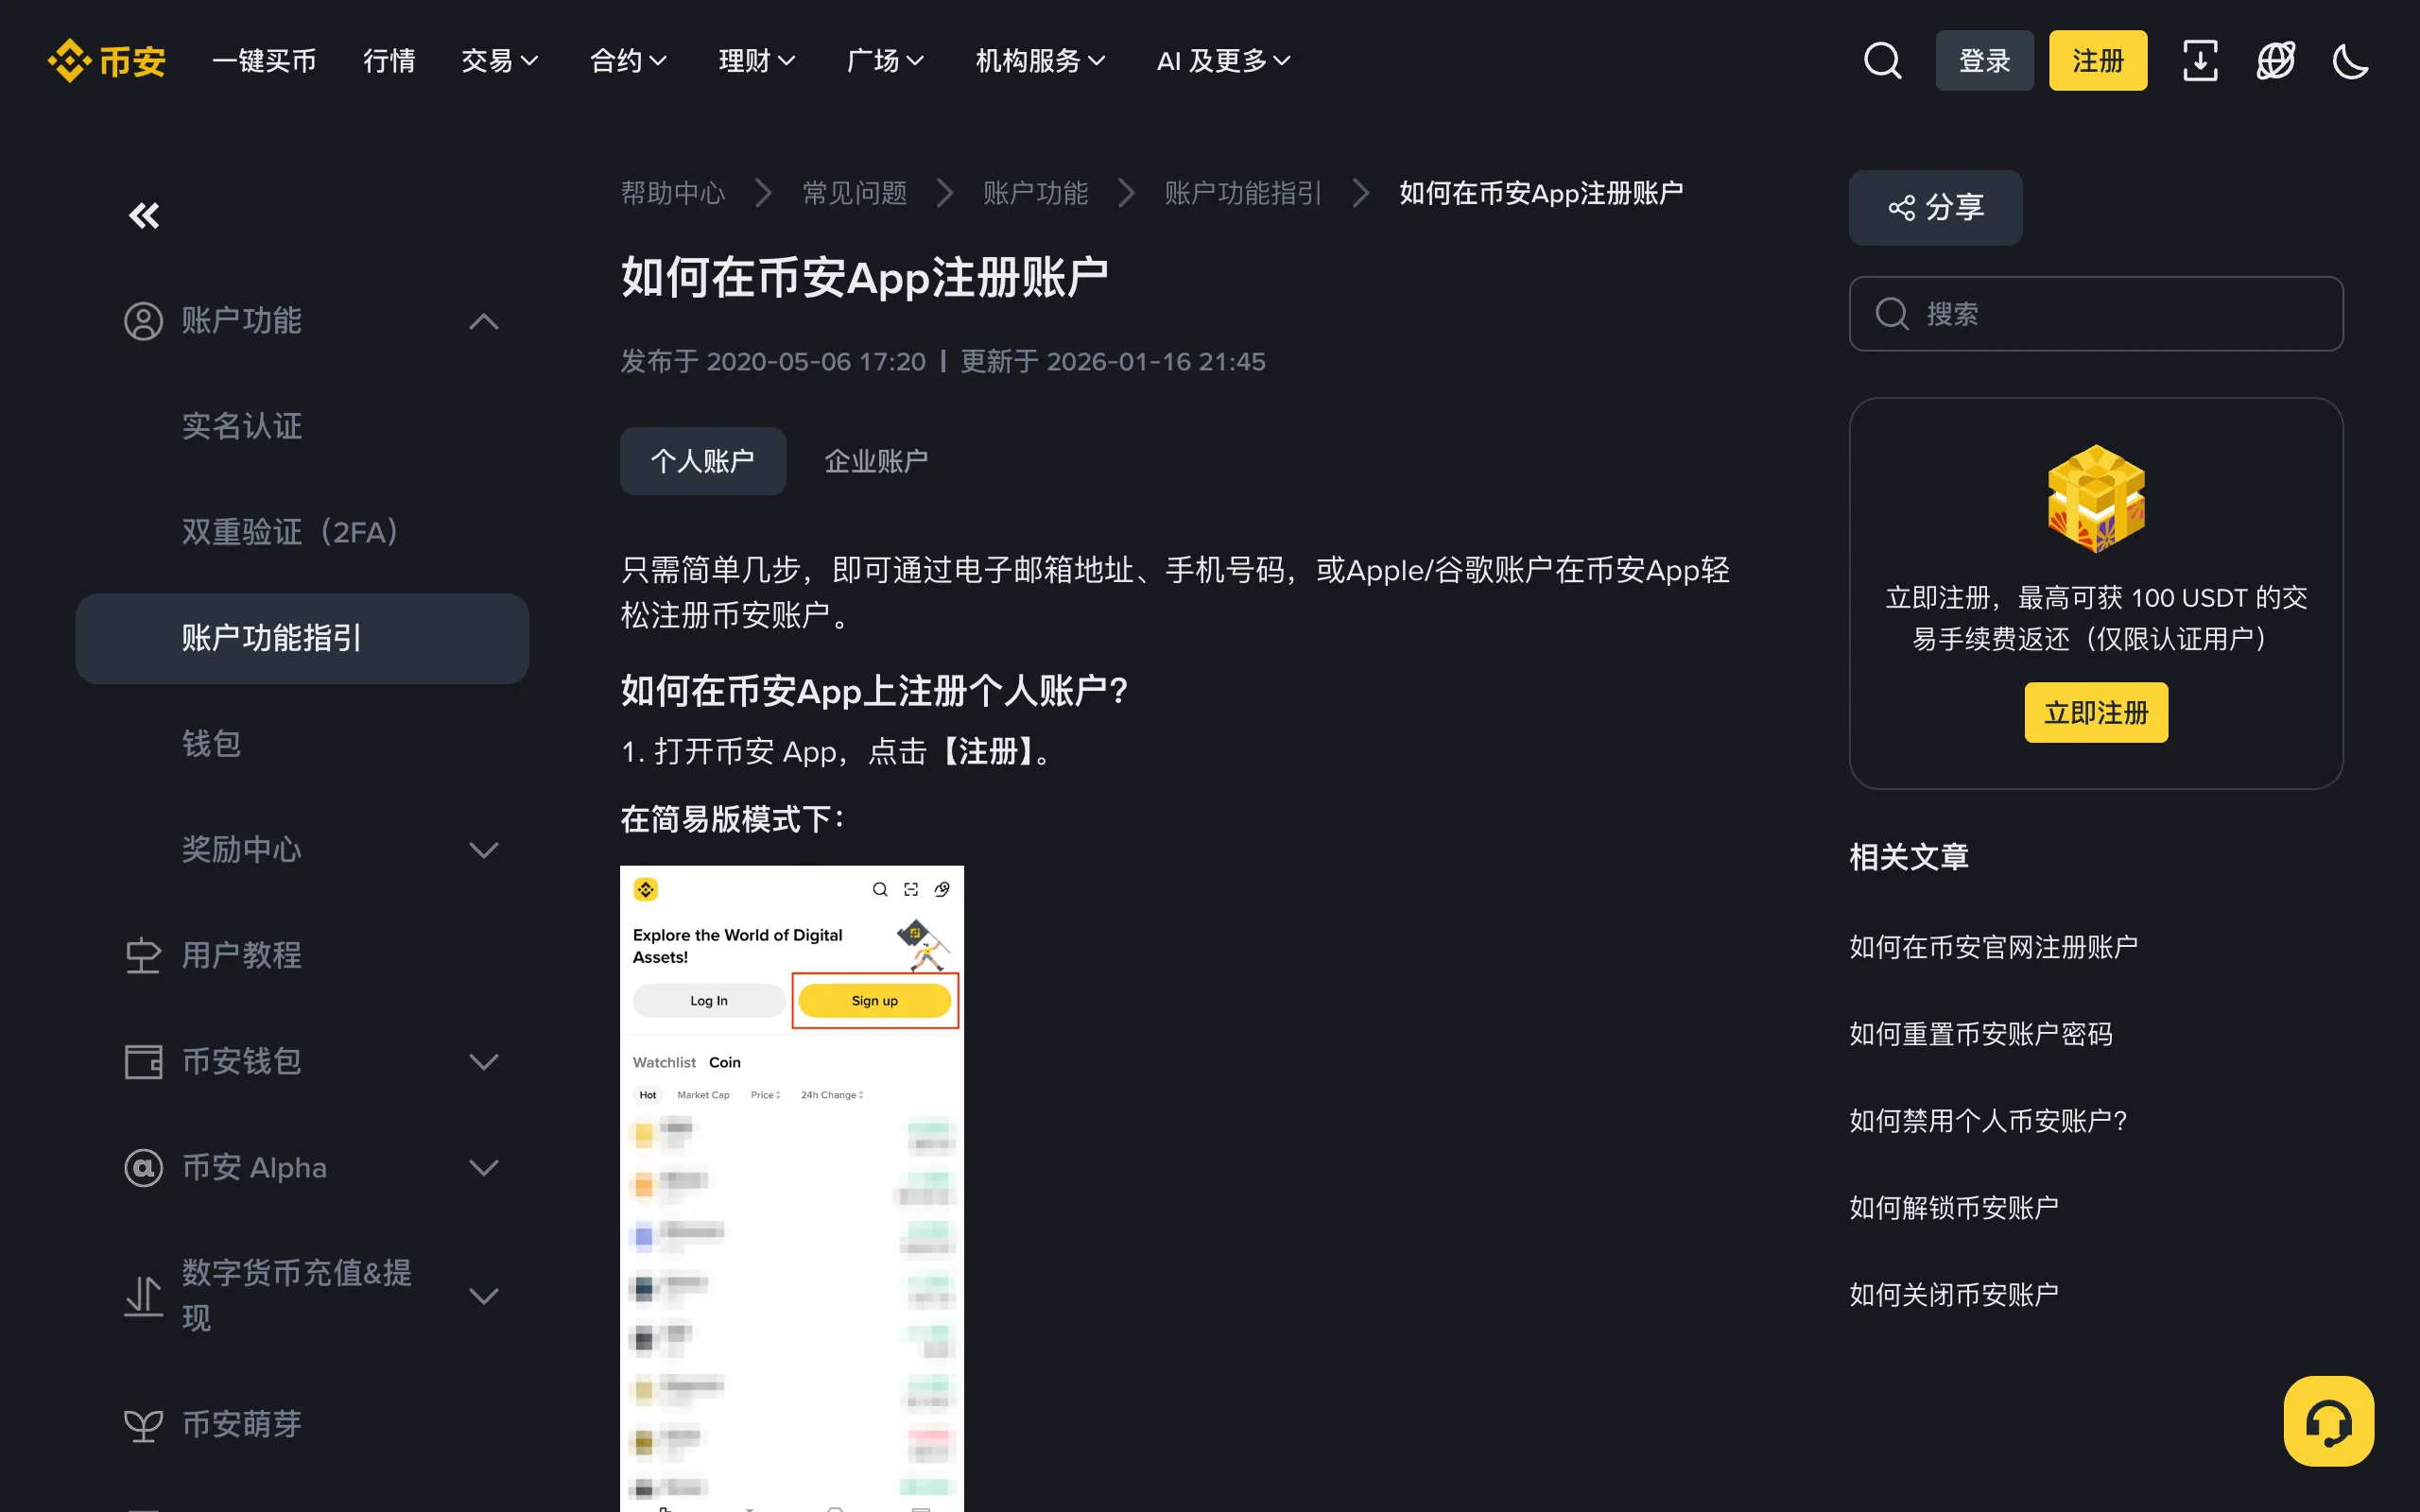
Task: Expand the 奖励中心 submenu chevron
Action: (x=484, y=850)
